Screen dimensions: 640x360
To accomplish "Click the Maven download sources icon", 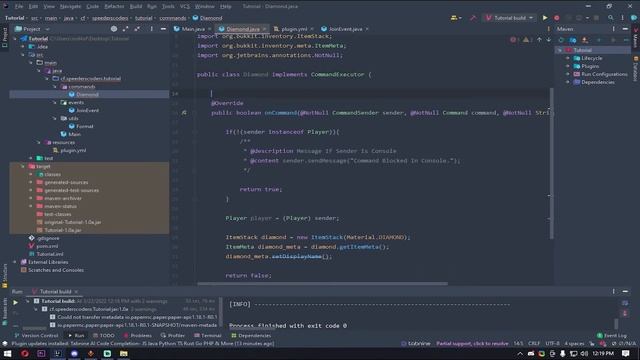I will tap(584, 40).
